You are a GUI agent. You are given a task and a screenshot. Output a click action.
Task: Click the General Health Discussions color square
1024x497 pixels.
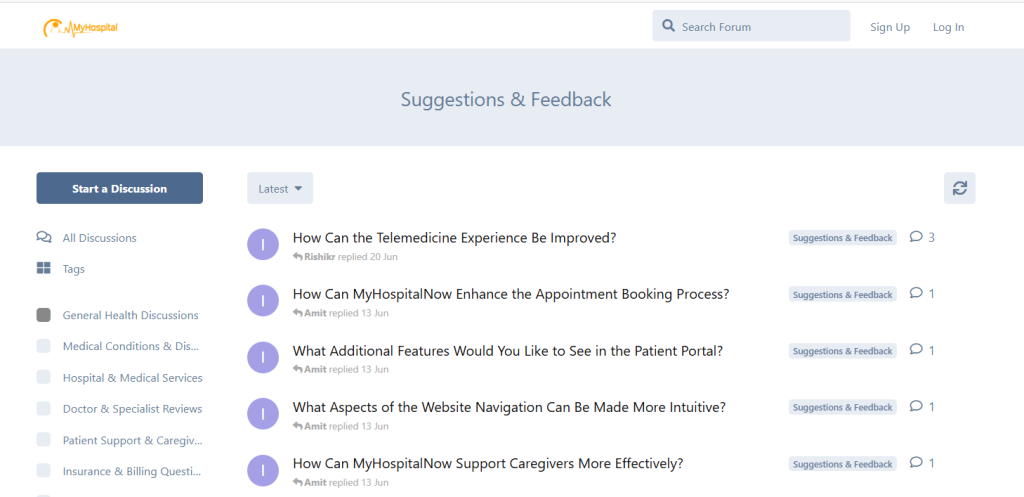tap(44, 315)
